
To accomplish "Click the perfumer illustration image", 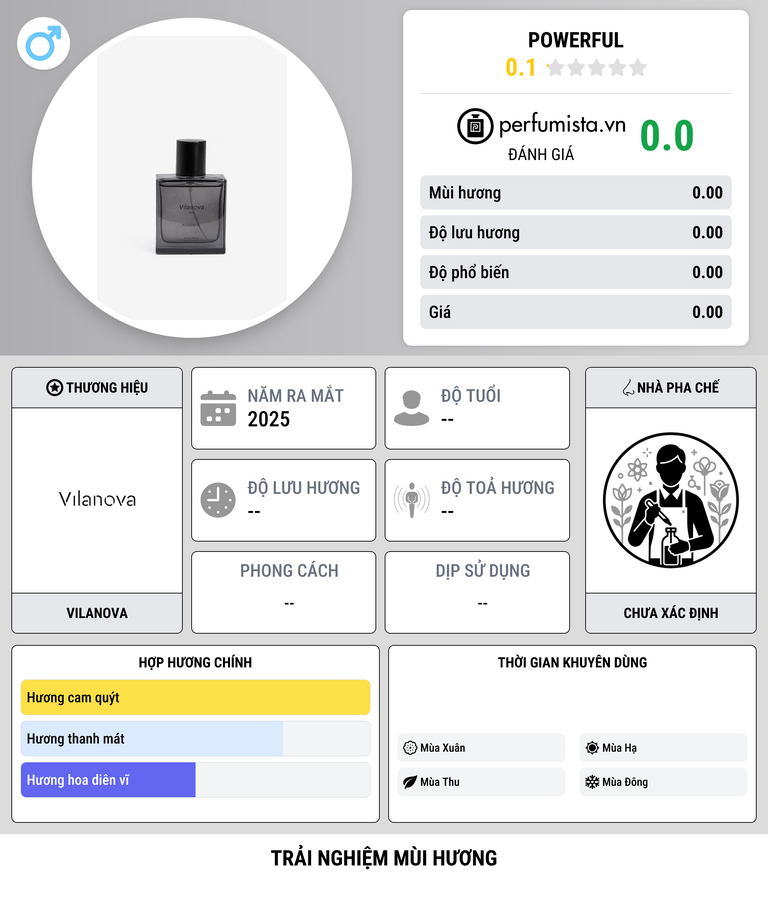I will coord(670,500).
